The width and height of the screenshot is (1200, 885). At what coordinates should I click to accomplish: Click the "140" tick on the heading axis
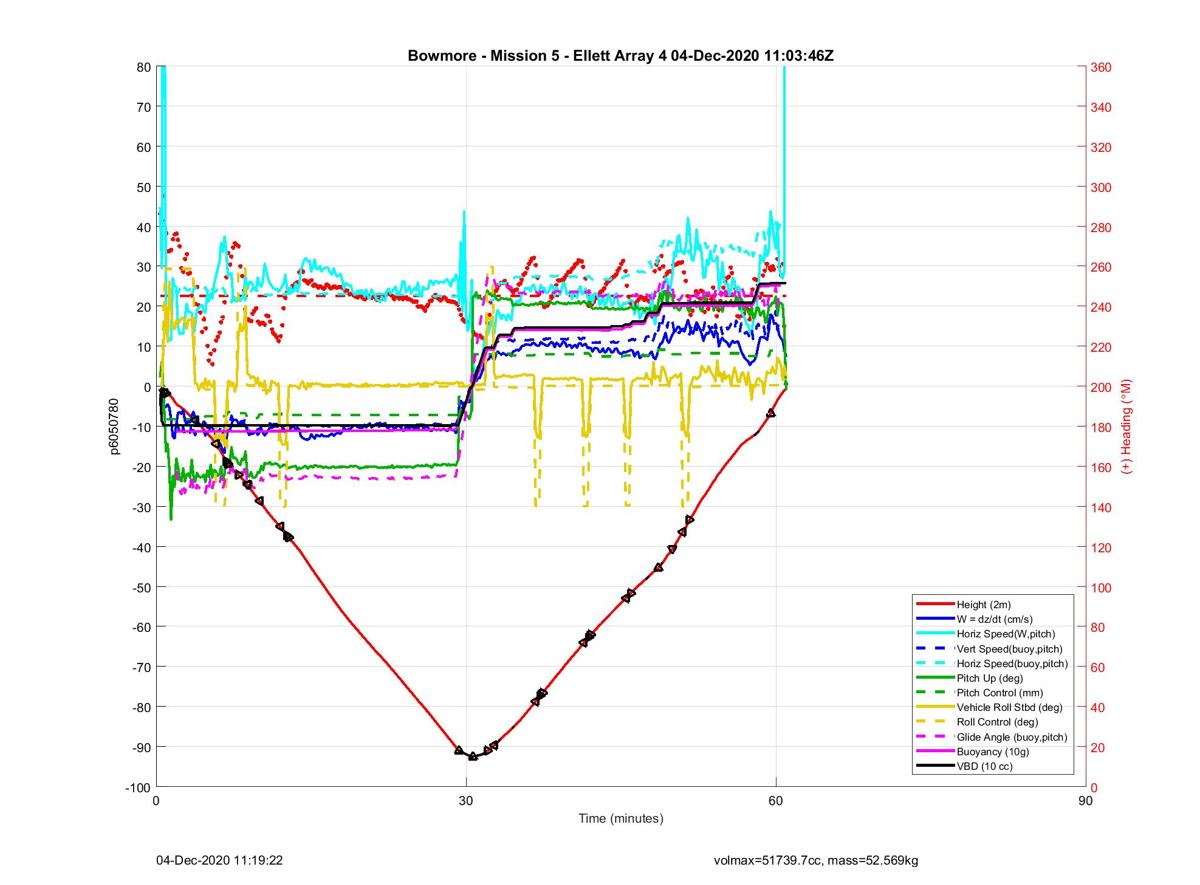1101,507
